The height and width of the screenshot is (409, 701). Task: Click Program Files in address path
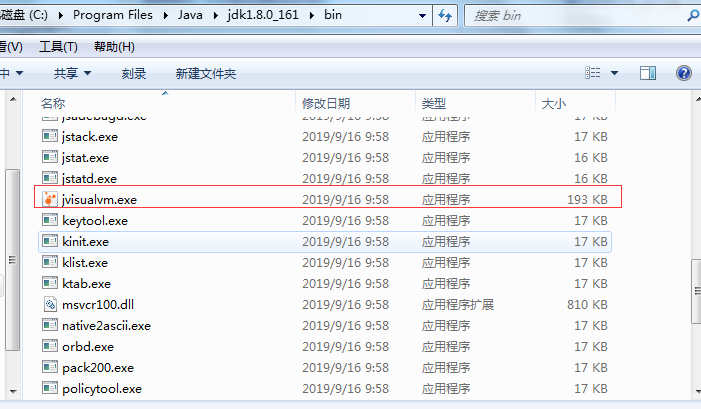[113, 15]
